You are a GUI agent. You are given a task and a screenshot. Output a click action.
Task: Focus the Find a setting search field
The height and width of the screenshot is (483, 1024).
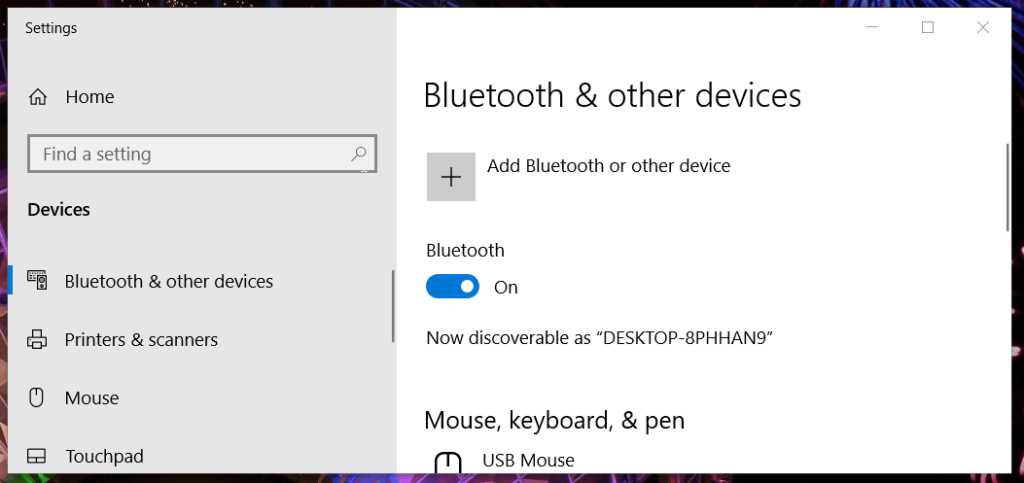tap(202, 154)
